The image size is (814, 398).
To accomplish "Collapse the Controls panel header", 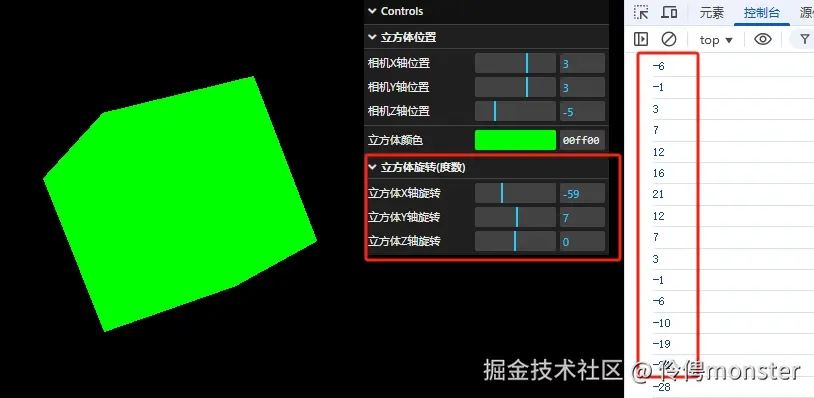I will pyautogui.click(x=486, y=11).
